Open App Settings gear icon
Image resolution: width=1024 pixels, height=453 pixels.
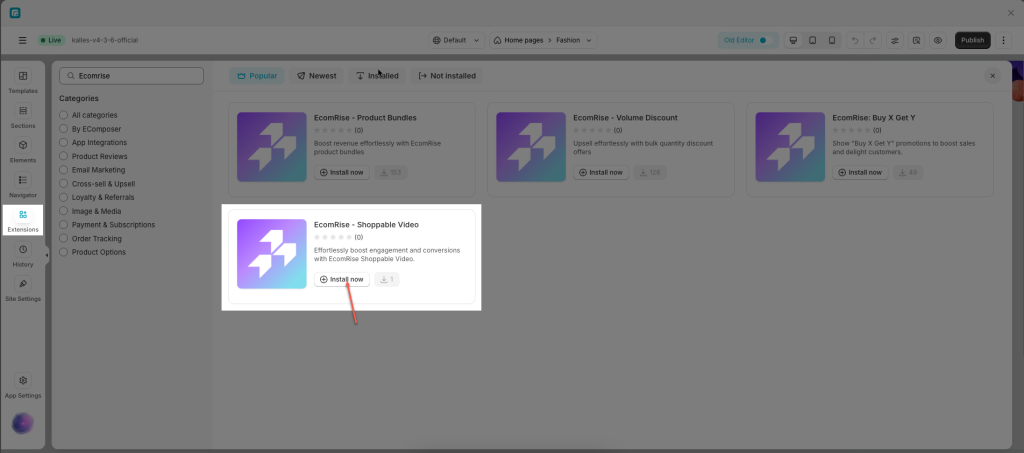23,381
